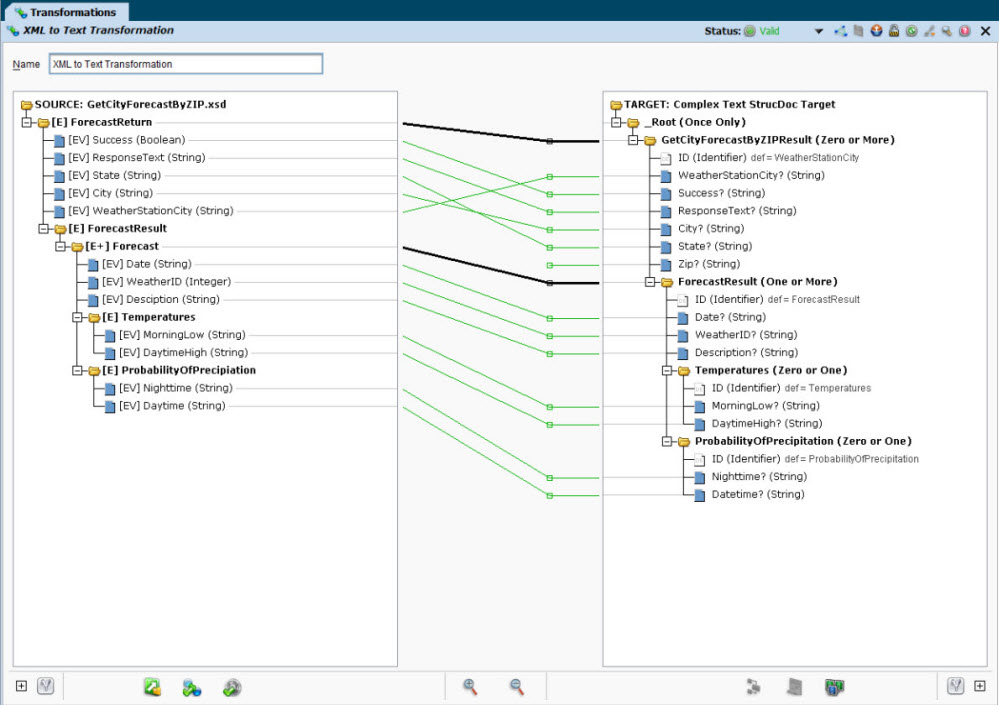Click the magnifier search icon near the Help icon
The height and width of the screenshot is (705, 999).
click(945, 31)
